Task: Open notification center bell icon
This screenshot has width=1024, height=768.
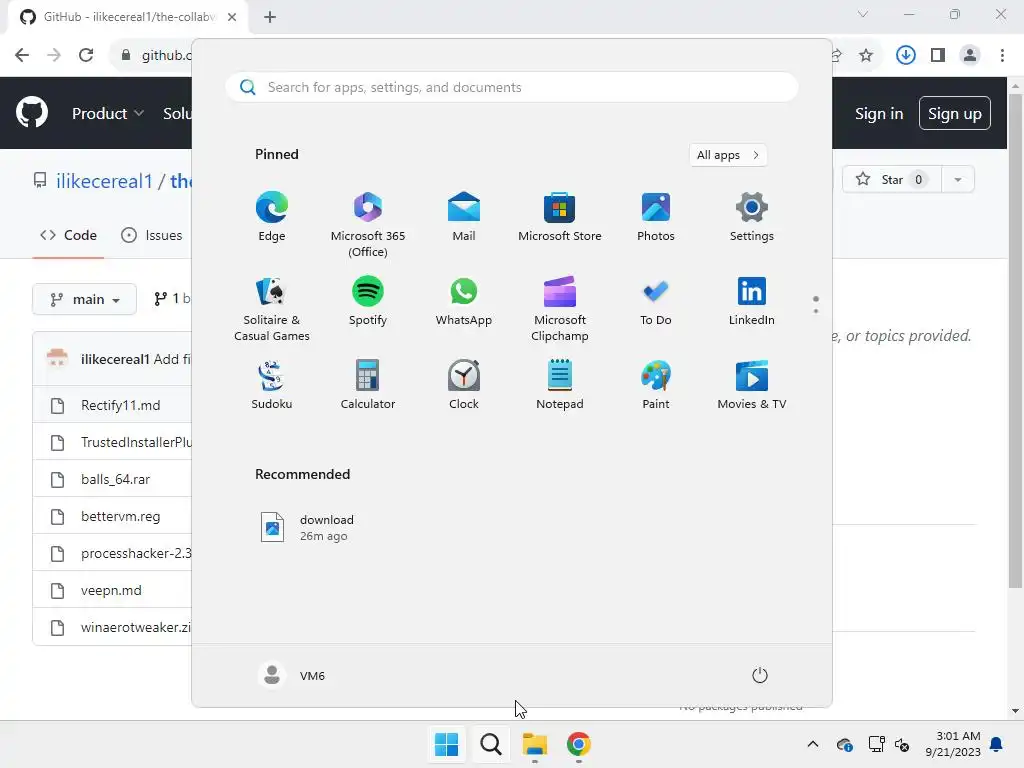Action: [x=997, y=744]
